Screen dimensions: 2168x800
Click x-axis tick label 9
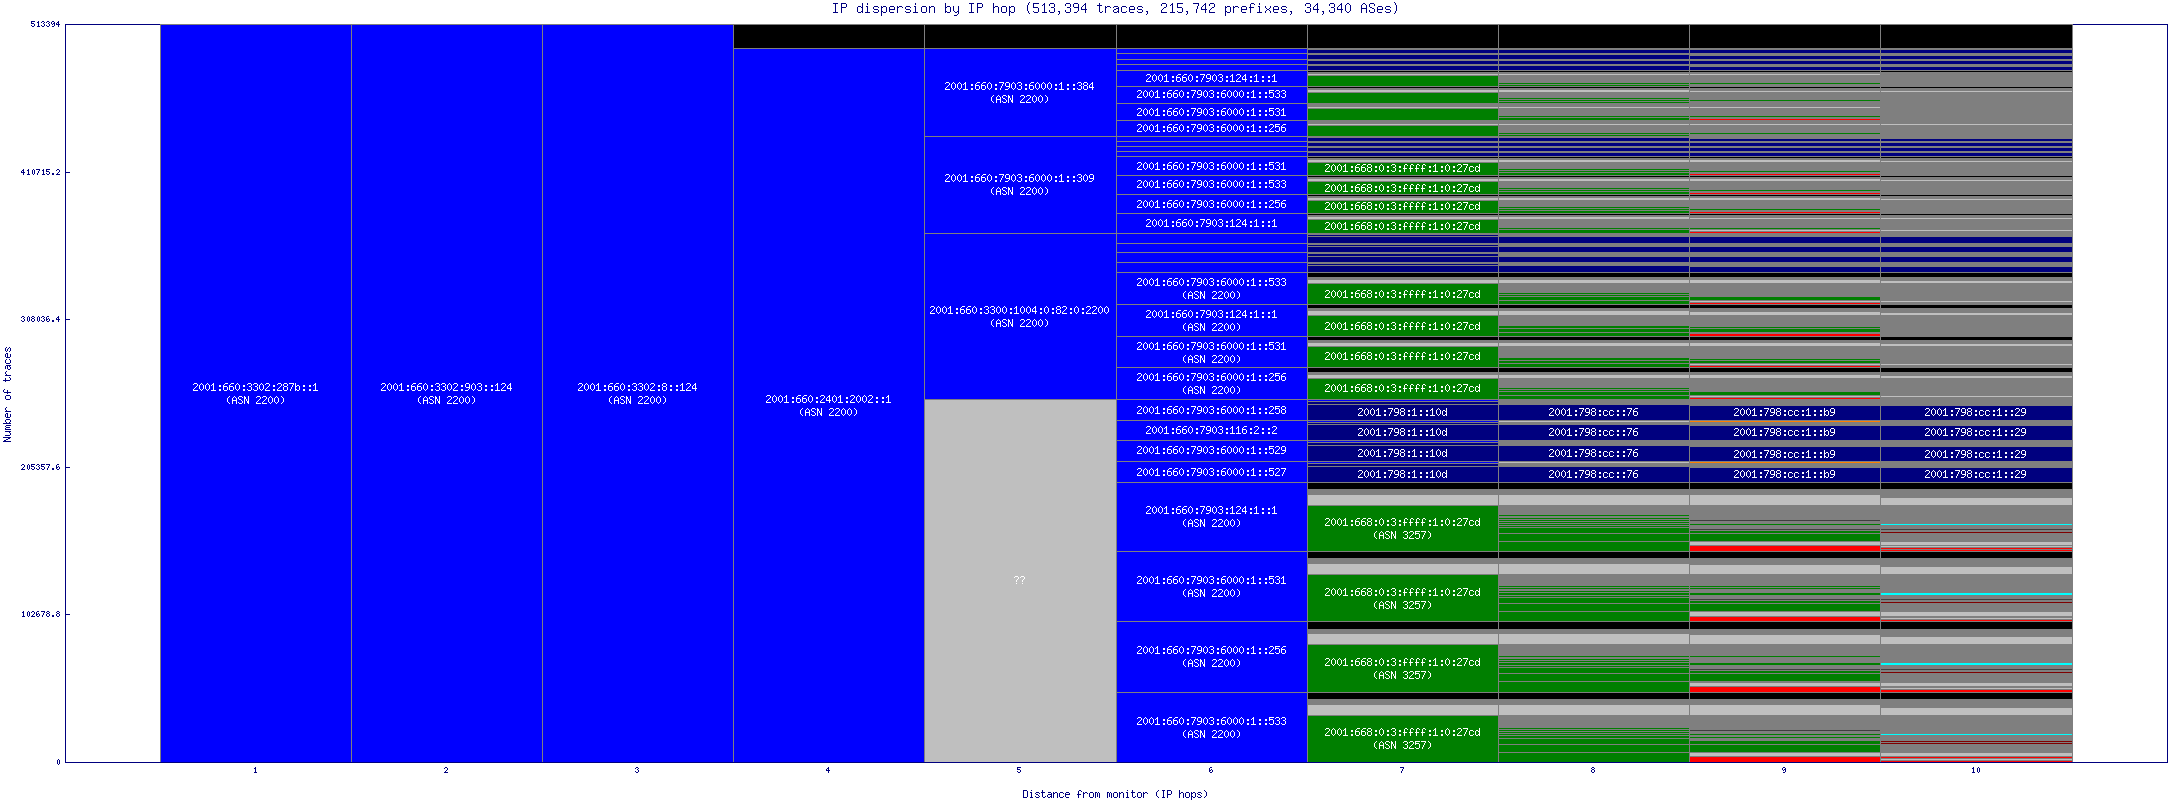point(1784,770)
